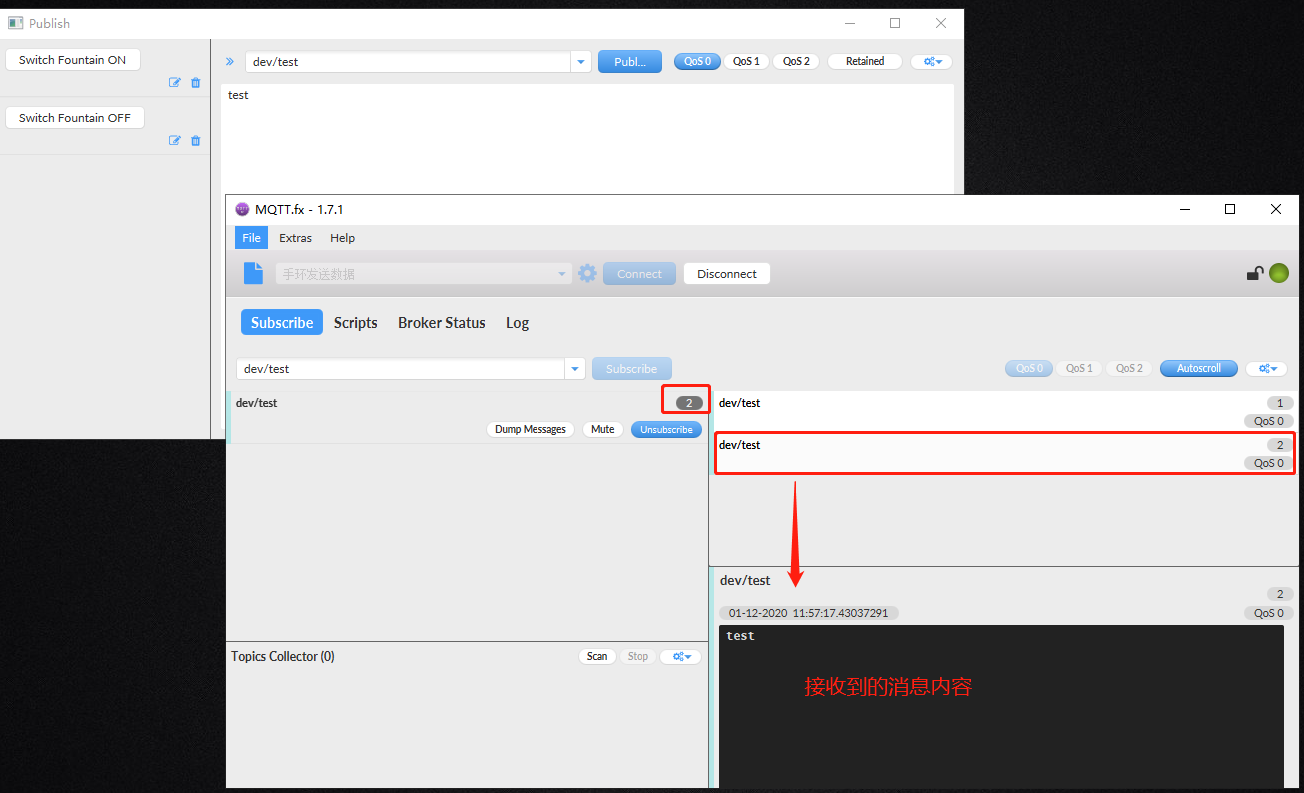Open the publish topic dropdown
This screenshot has height=793, width=1304.
(x=580, y=61)
